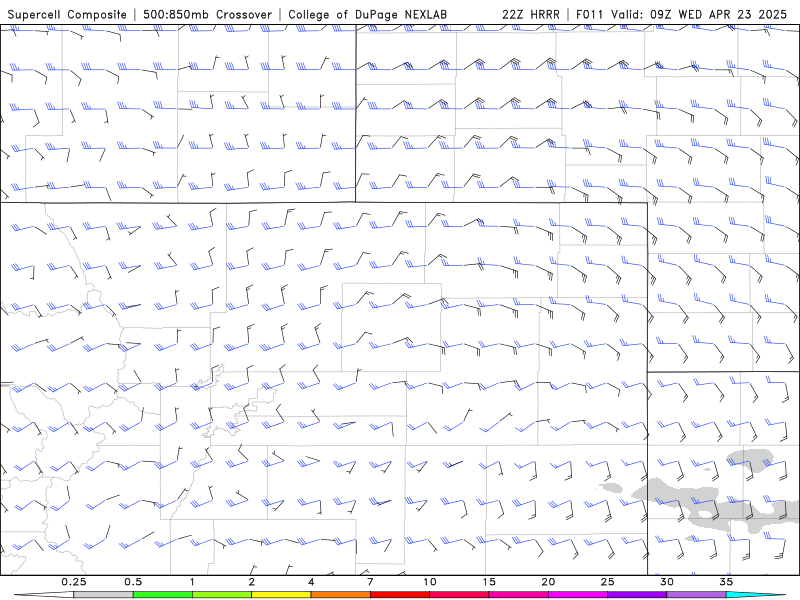
Task: Click the "1" legend value
Action: pyautogui.click(x=192, y=582)
